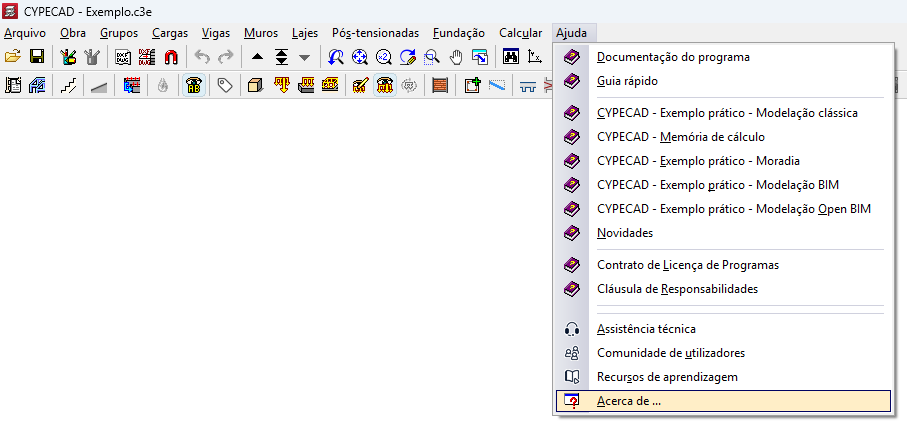Click the 3D box view icon

point(255,86)
